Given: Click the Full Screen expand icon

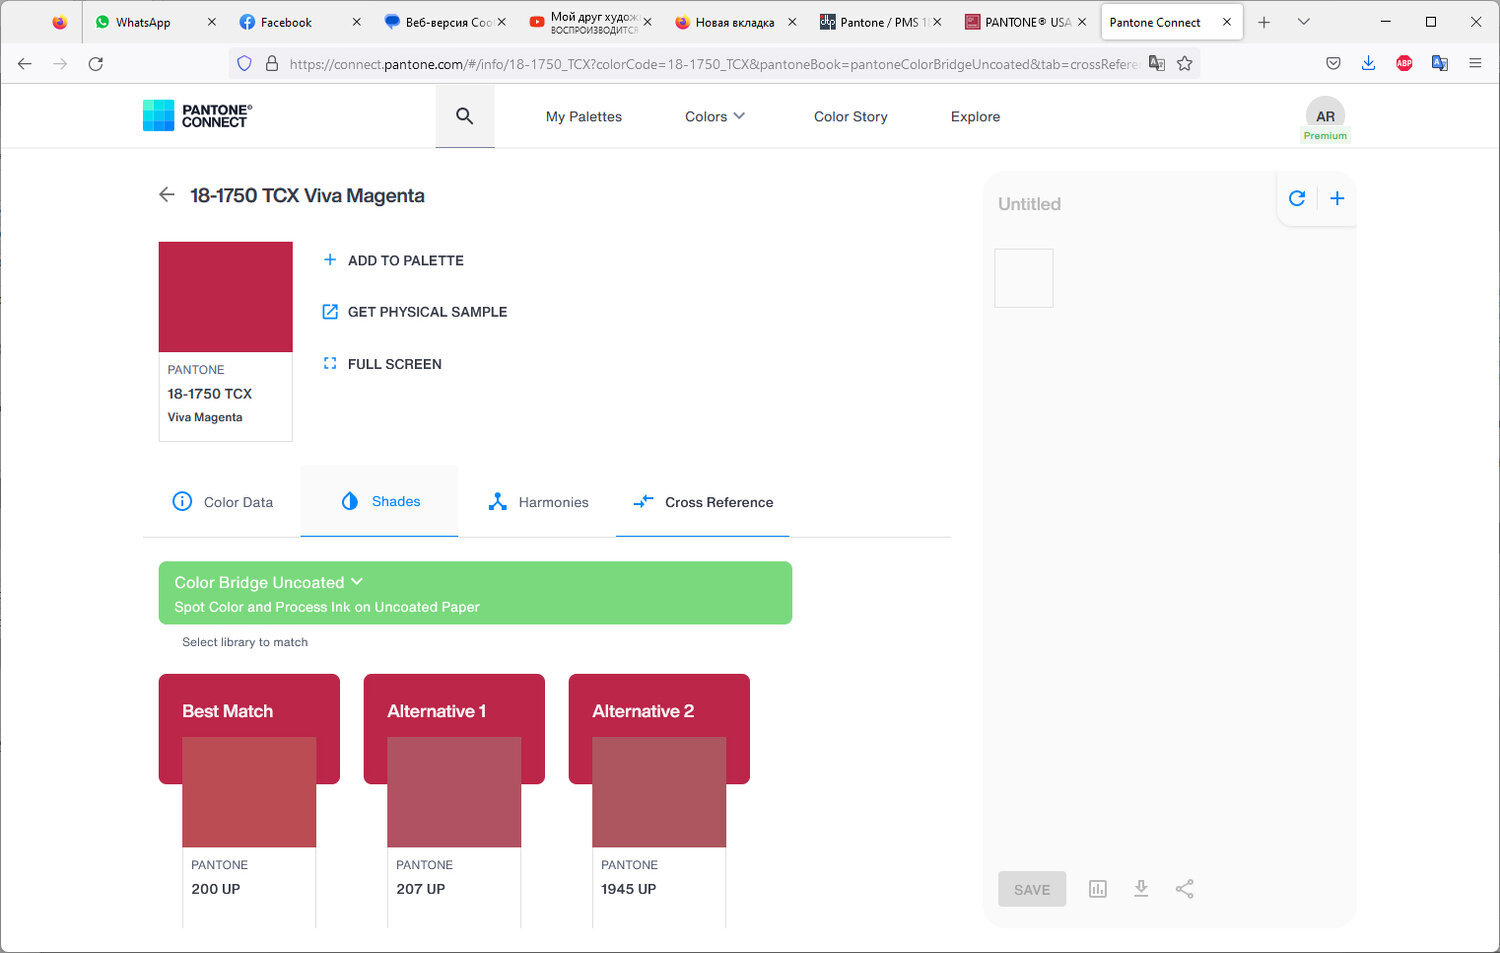Looking at the screenshot, I should pyautogui.click(x=330, y=364).
